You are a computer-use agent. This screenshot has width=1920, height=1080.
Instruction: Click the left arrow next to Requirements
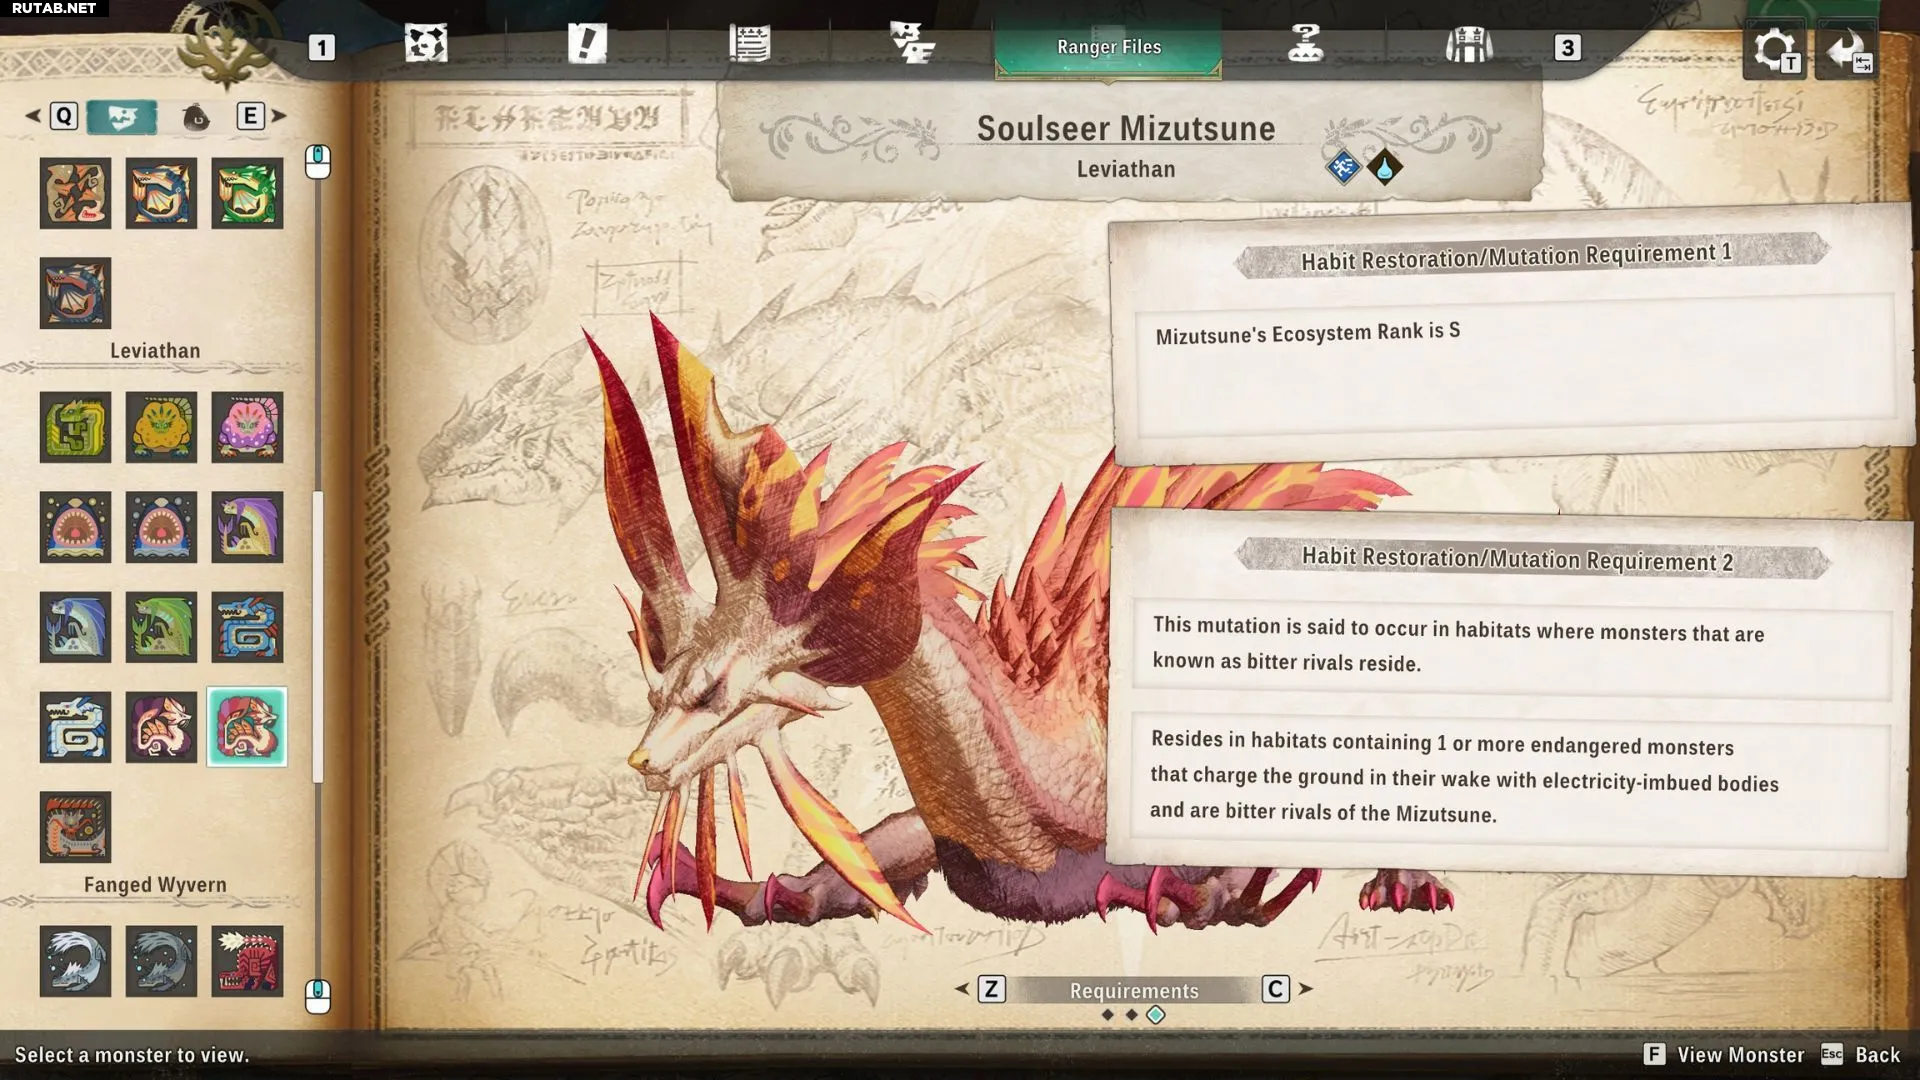pos(962,989)
